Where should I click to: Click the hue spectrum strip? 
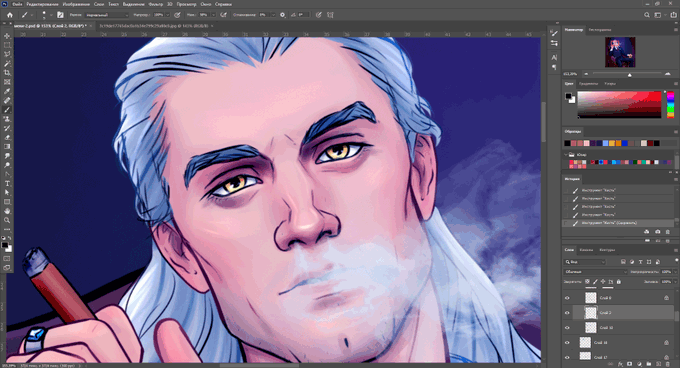coord(670,104)
